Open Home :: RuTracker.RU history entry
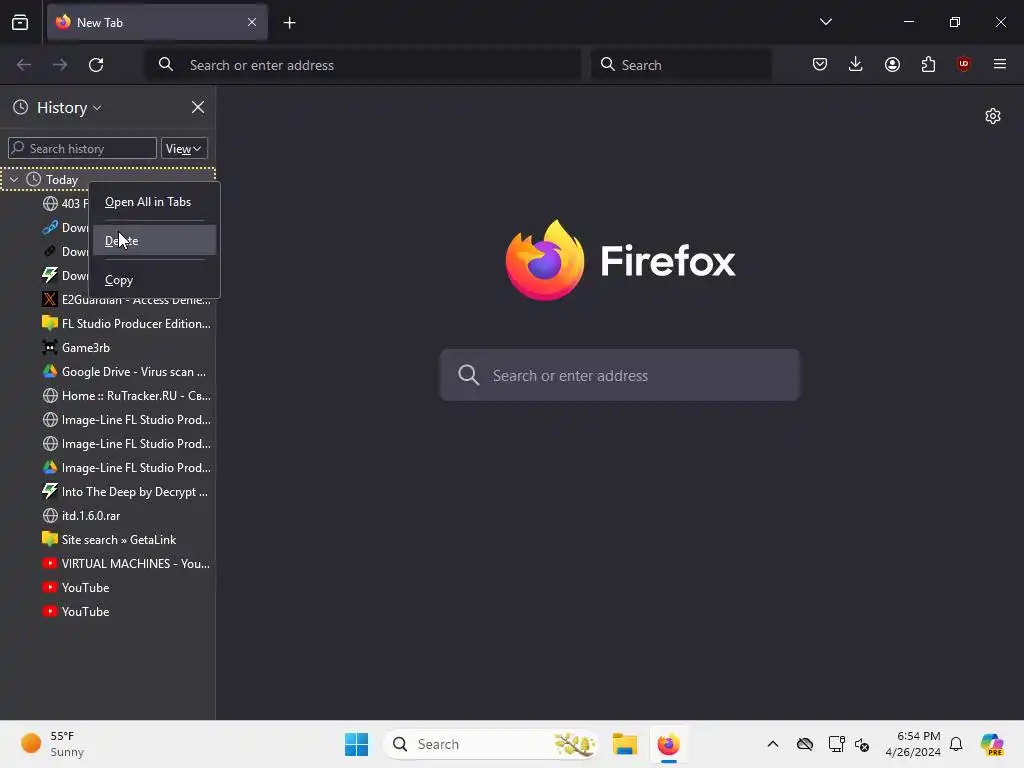The width and height of the screenshot is (1024, 768). tap(127, 396)
